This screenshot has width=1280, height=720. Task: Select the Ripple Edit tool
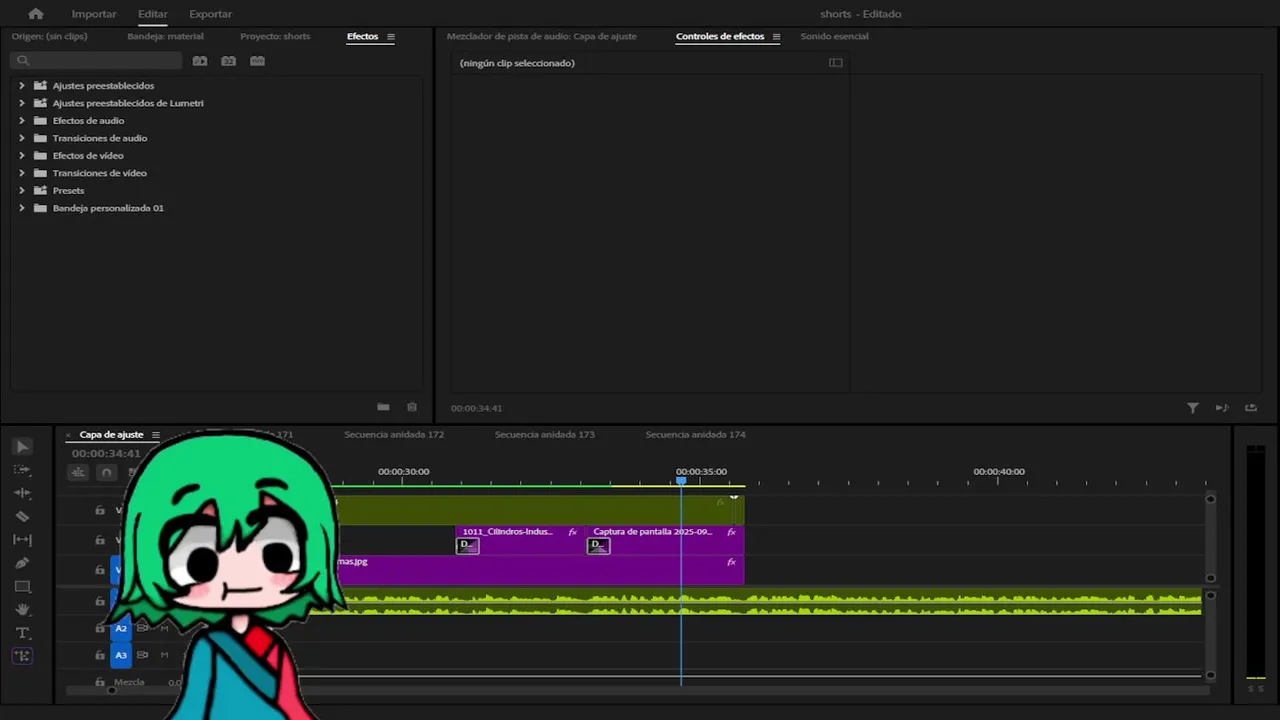pyautogui.click(x=22, y=493)
